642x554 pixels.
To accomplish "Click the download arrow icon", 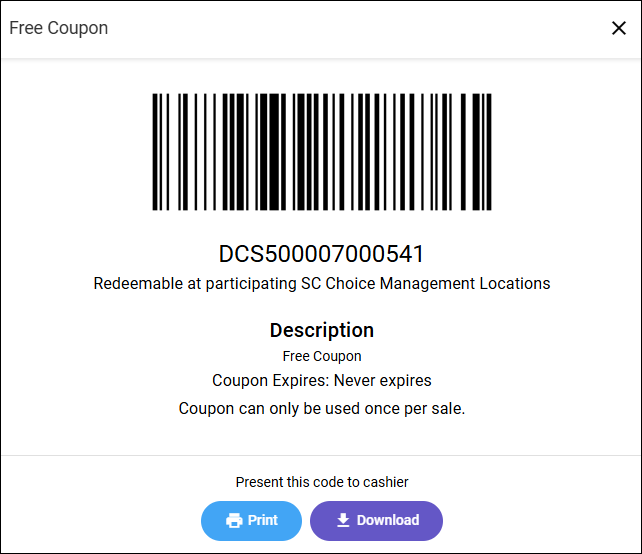I will [343, 520].
